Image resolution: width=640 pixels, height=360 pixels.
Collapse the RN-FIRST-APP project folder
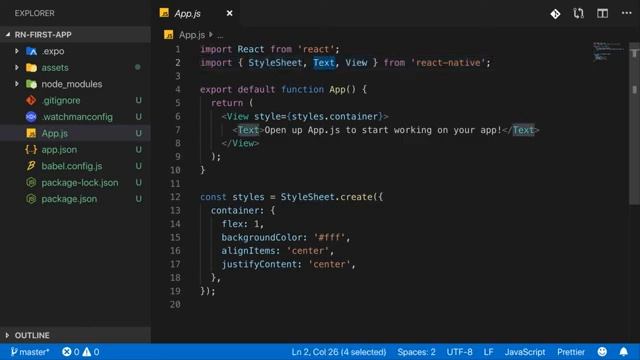coord(76,35)
